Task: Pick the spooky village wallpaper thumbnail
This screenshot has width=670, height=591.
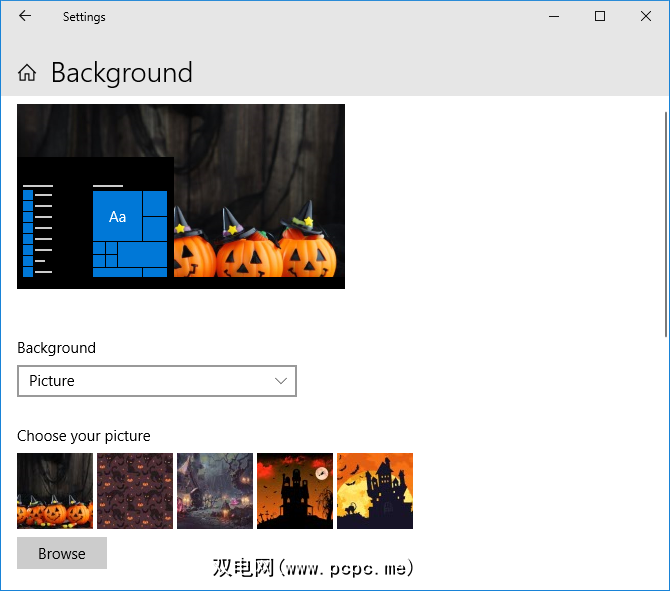Action: click(x=215, y=491)
